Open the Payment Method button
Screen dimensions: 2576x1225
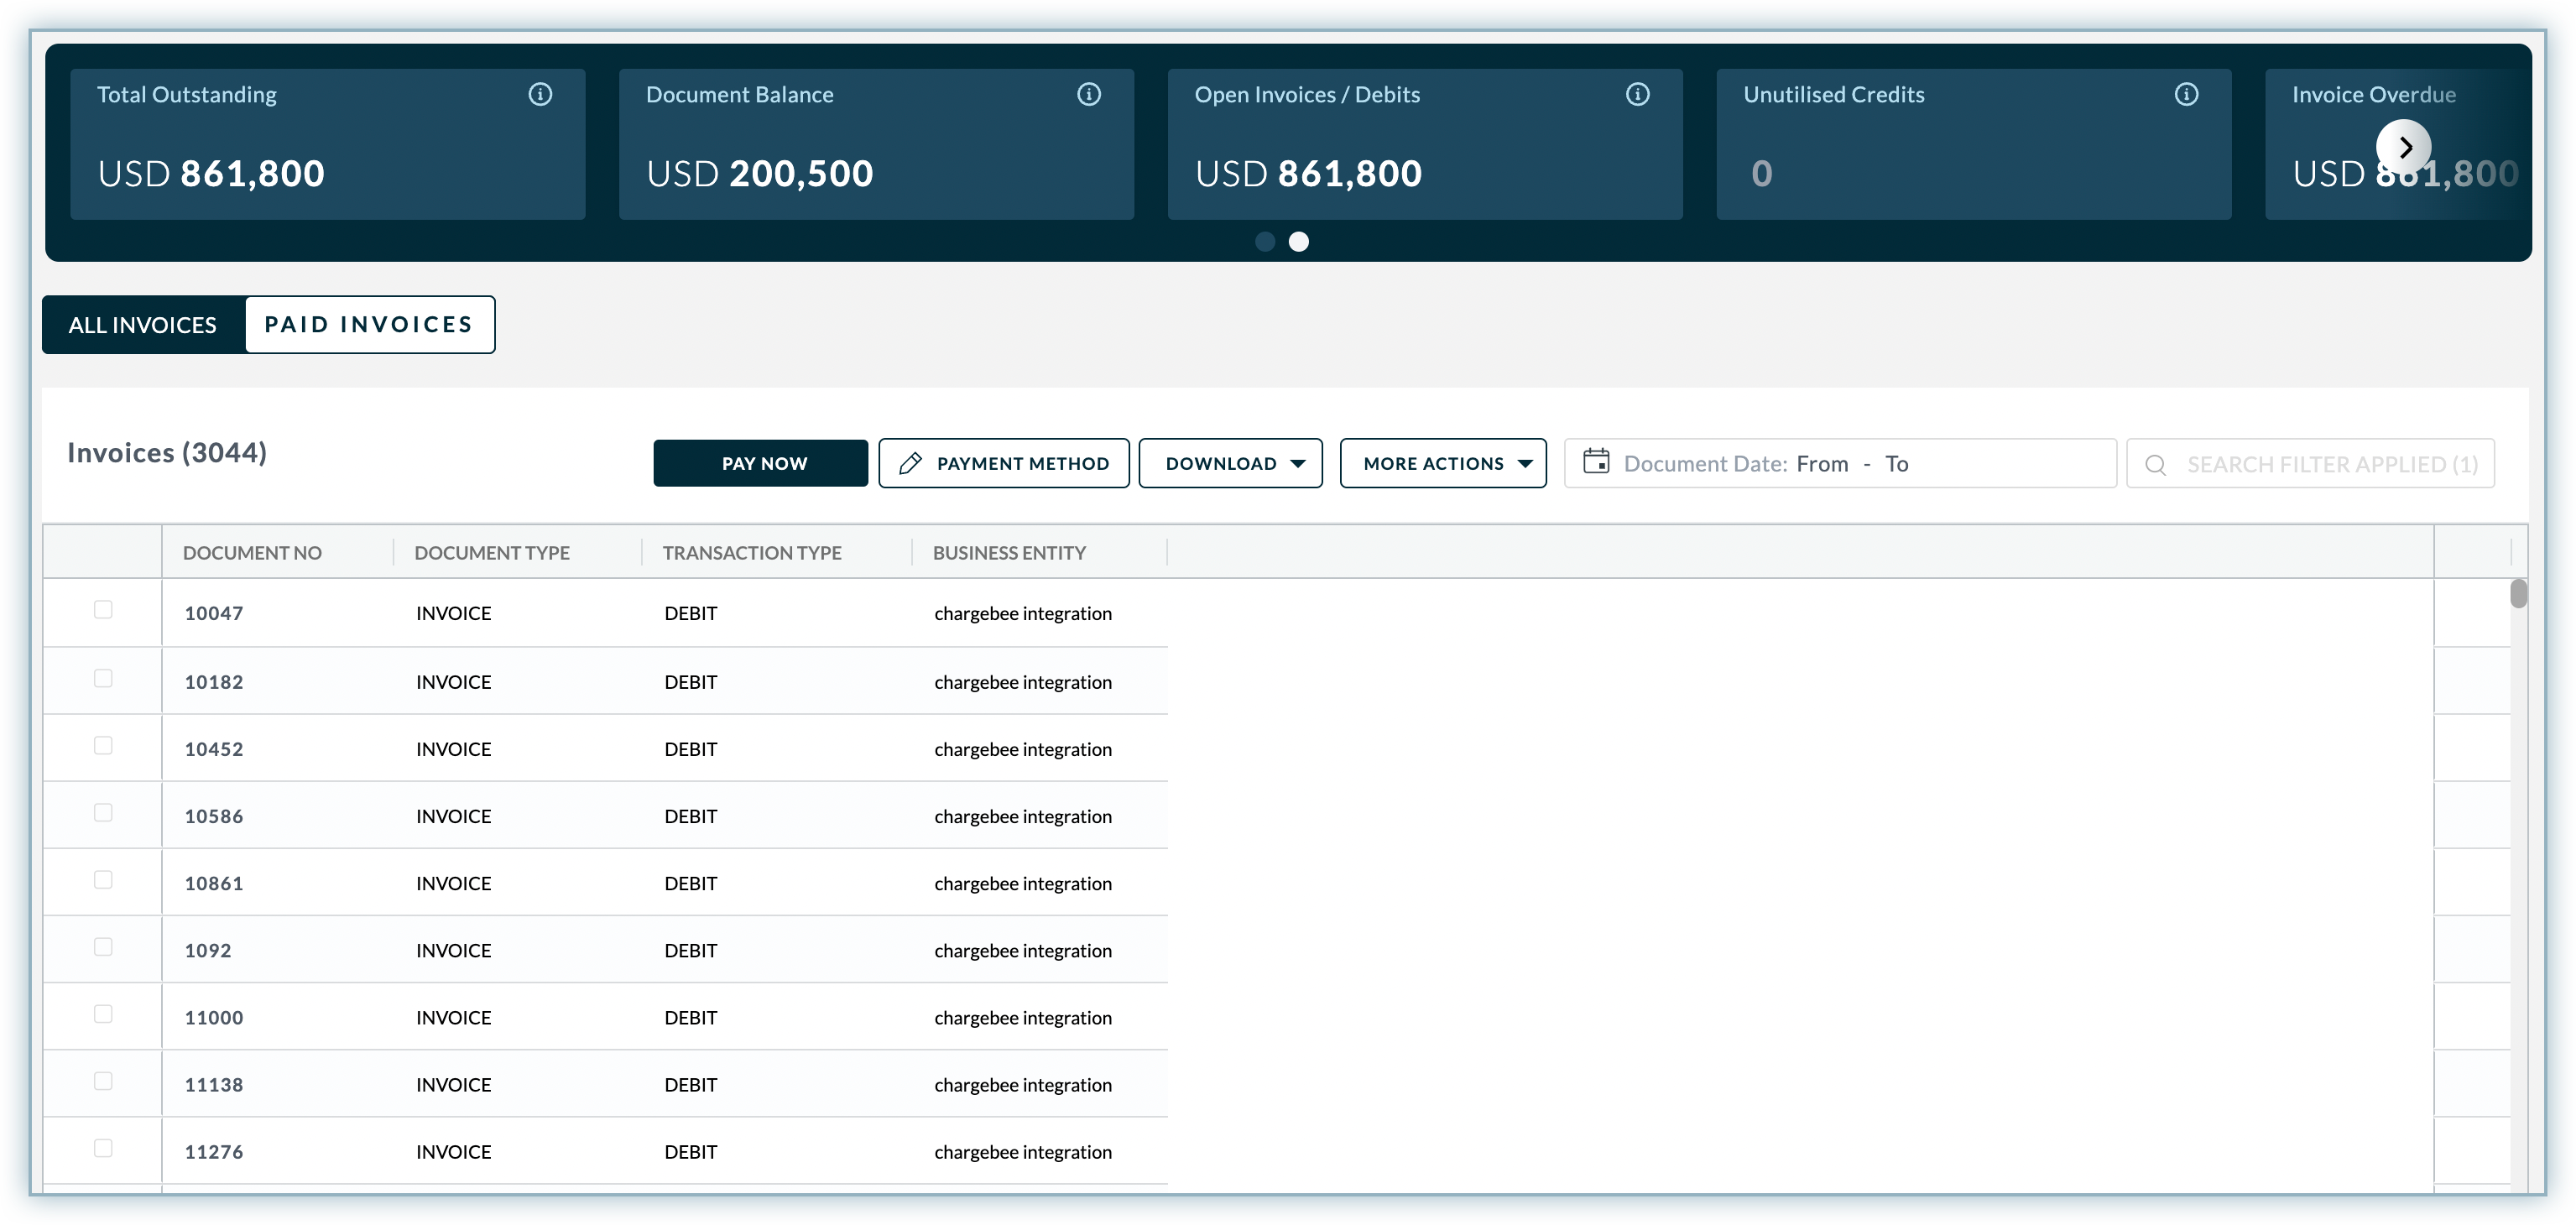pyautogui.click(x=1004, y=463)
